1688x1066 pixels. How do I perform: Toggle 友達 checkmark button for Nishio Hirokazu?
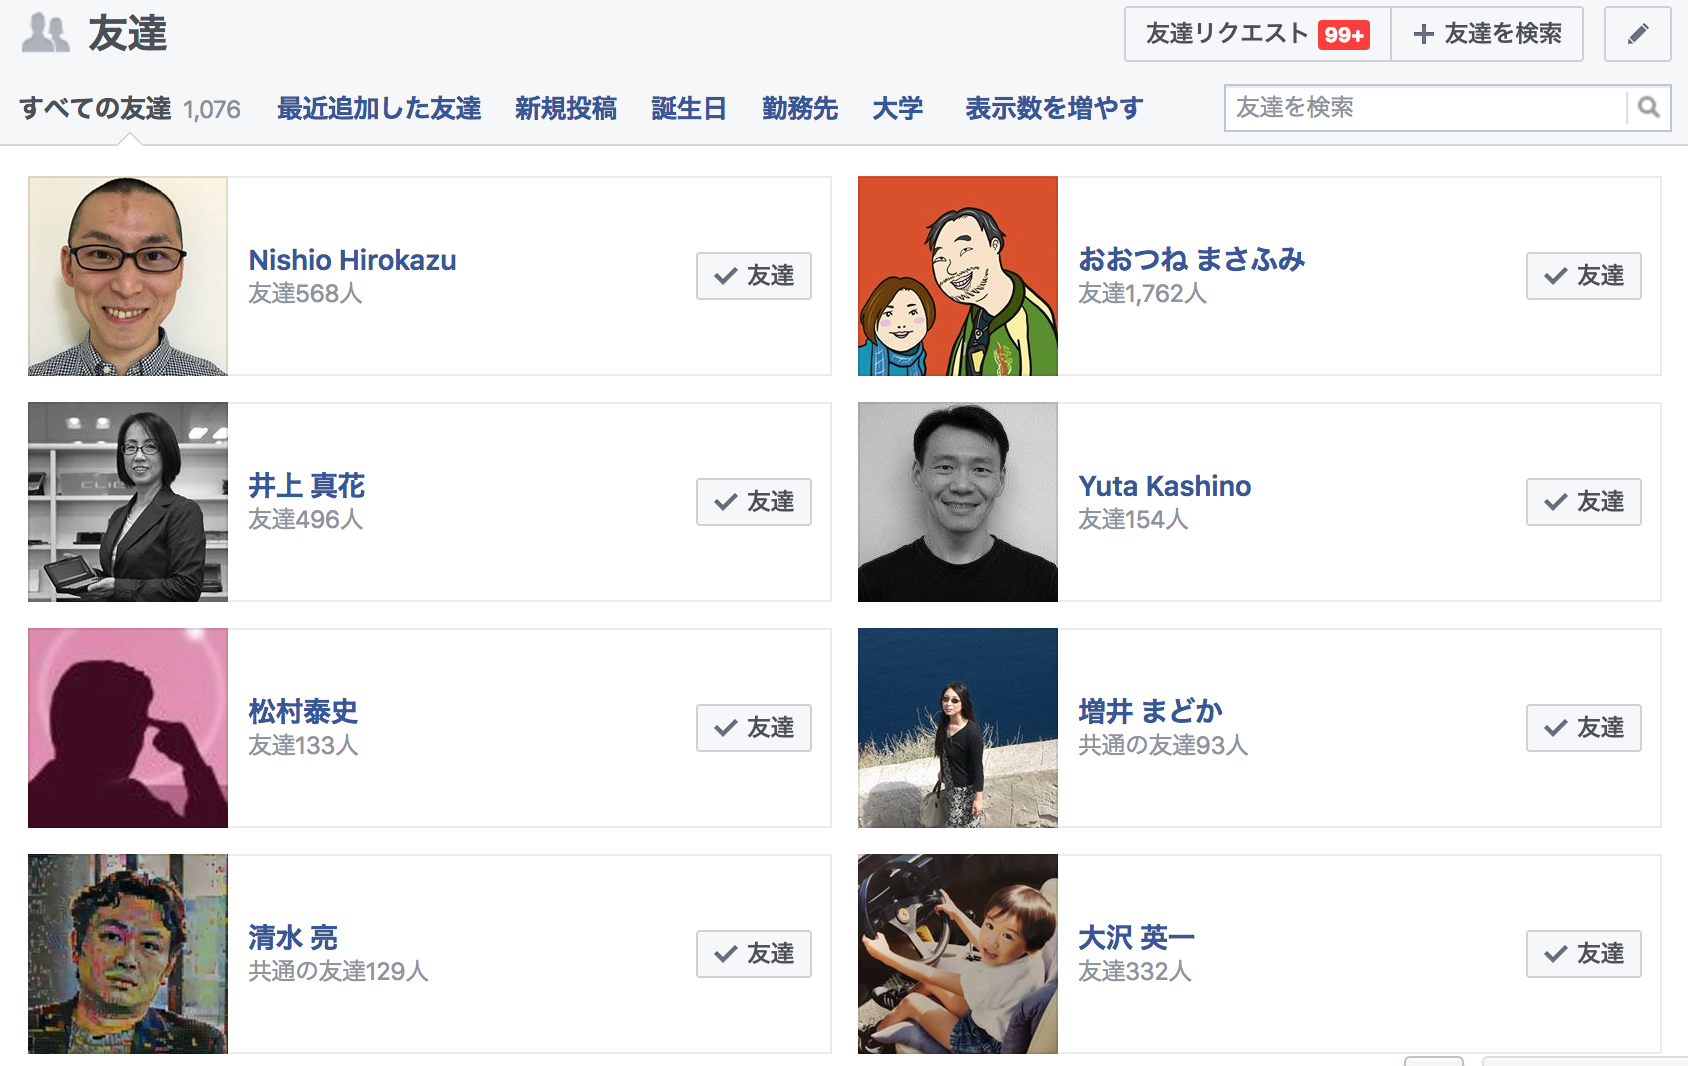pyautogui.click(x=754, y=276)
